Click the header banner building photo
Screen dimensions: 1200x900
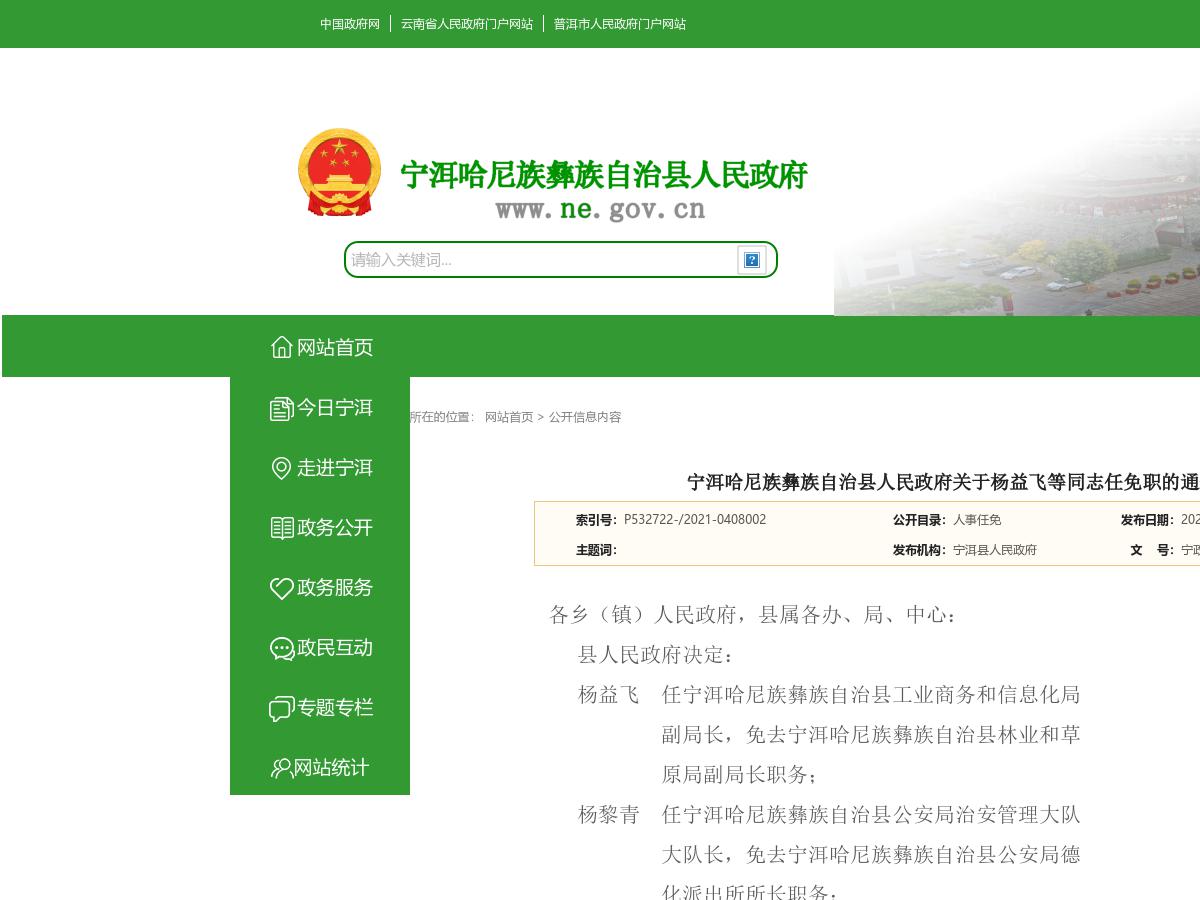pos(1017,208)
